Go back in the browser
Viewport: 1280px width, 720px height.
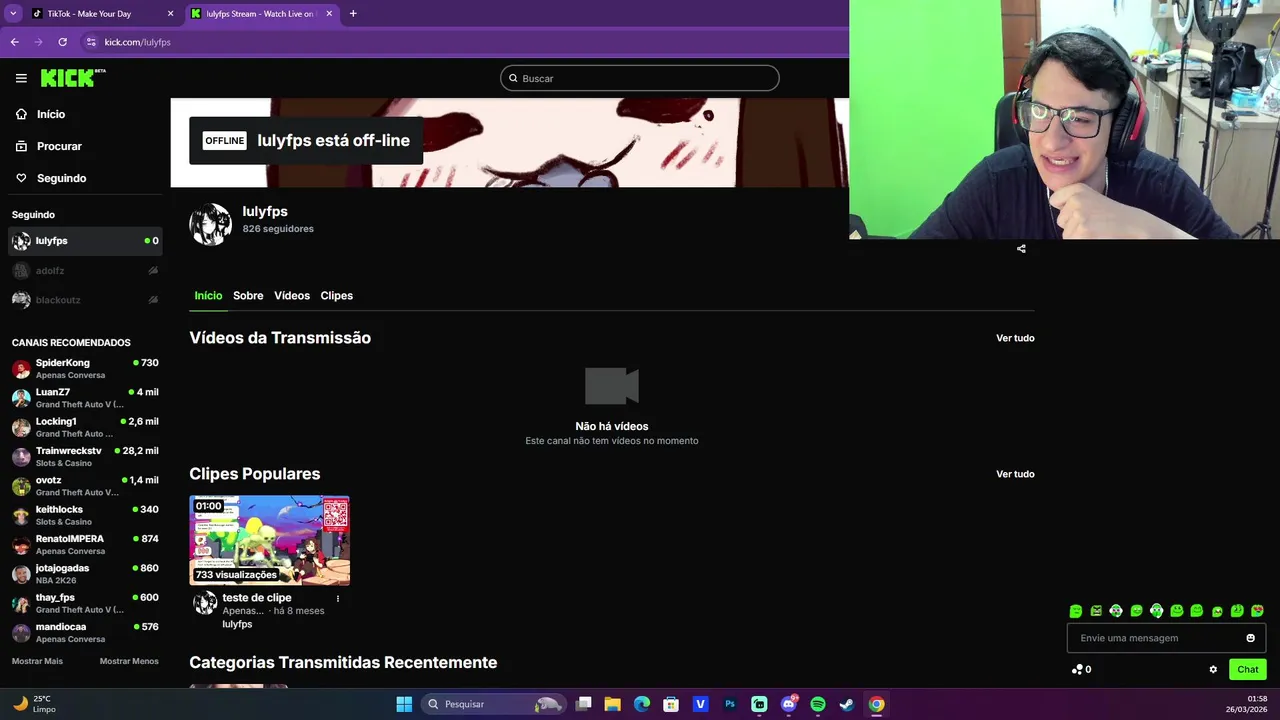pos(14,42)
